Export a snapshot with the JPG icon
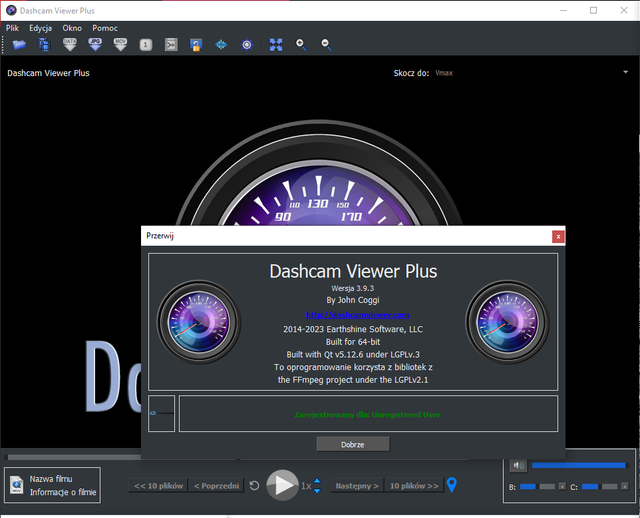Screen dimensions: 640x518 95,44
